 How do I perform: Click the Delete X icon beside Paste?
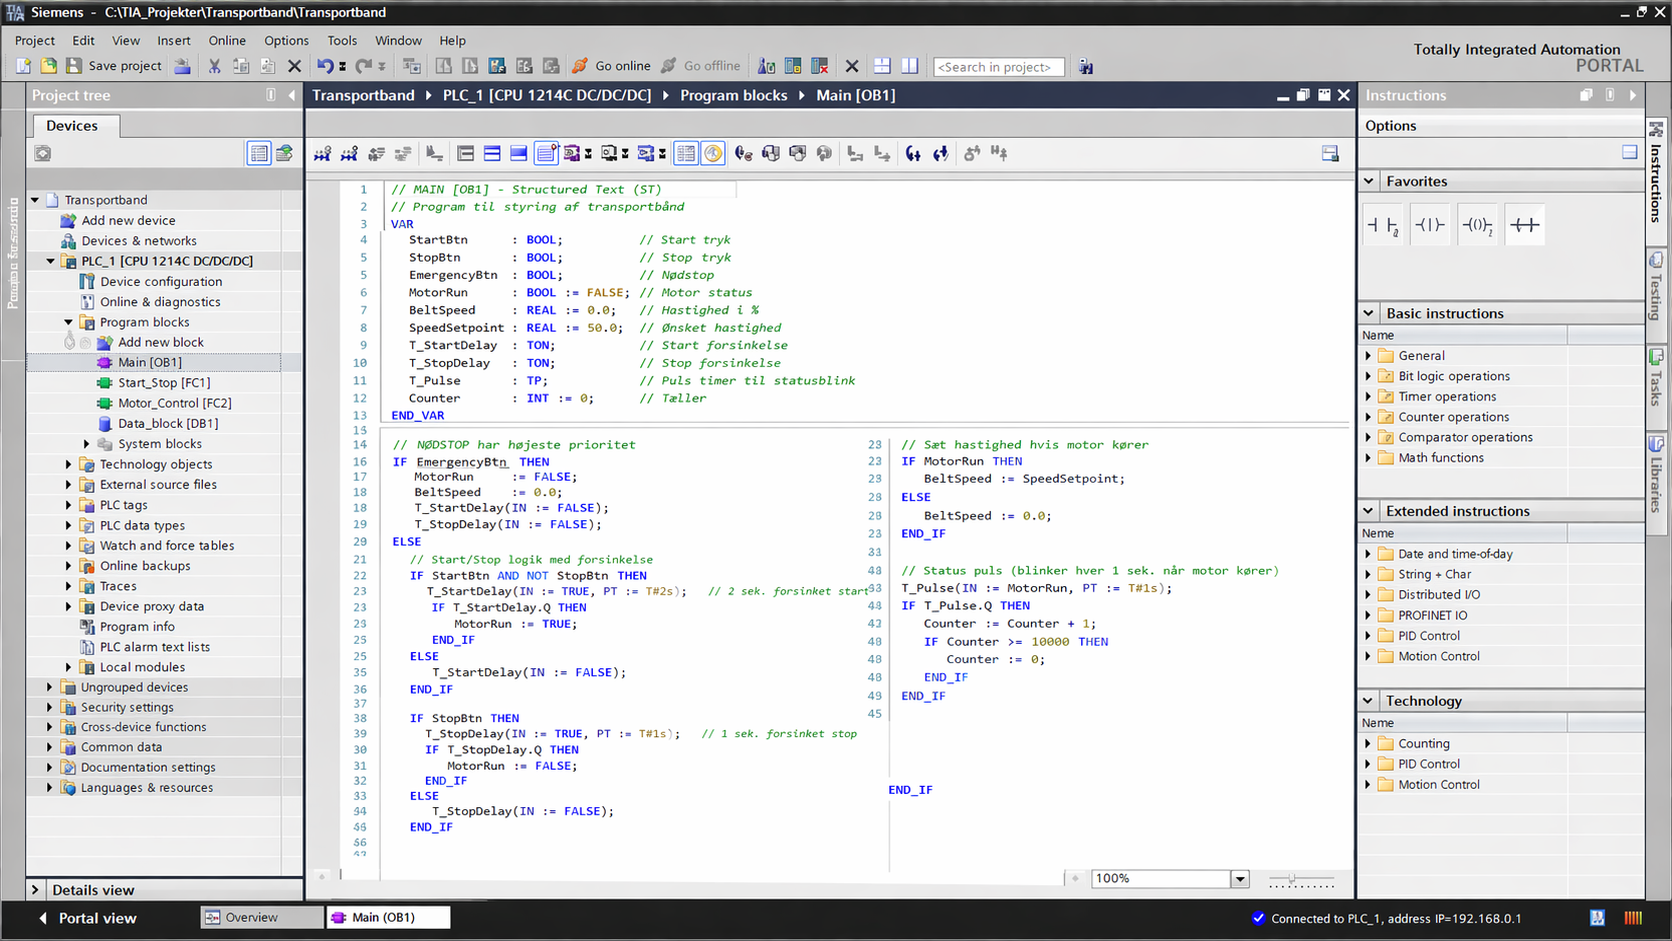(294, 66)
